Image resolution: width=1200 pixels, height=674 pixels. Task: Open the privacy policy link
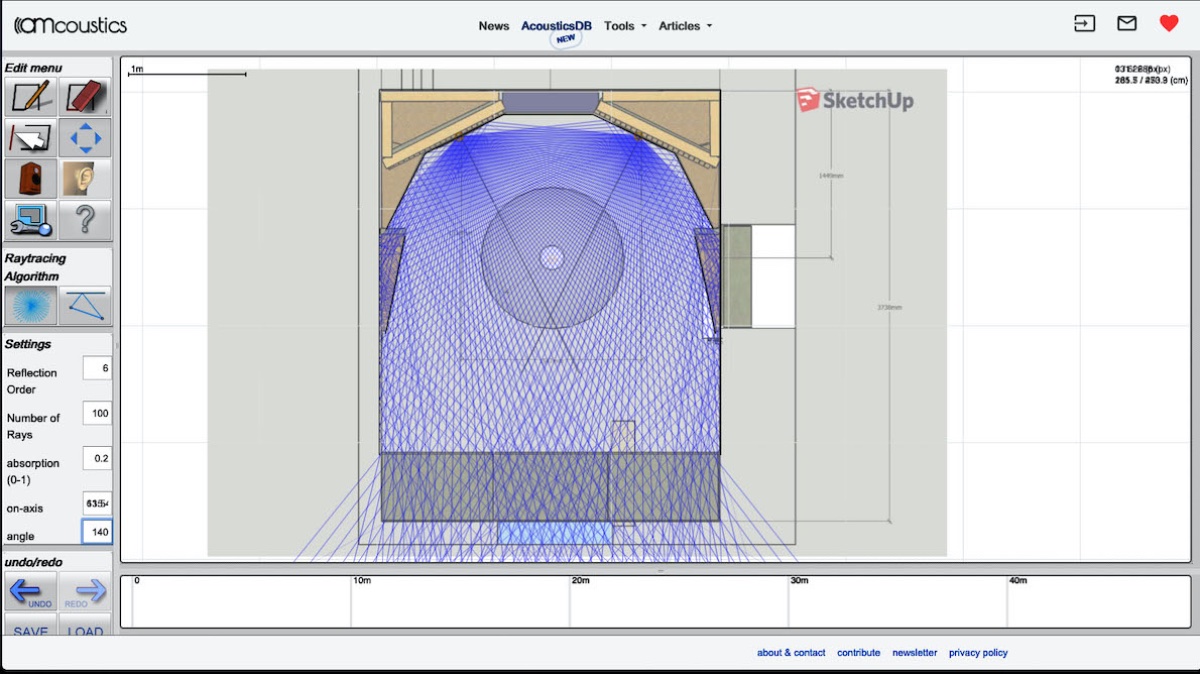[978, 653]
